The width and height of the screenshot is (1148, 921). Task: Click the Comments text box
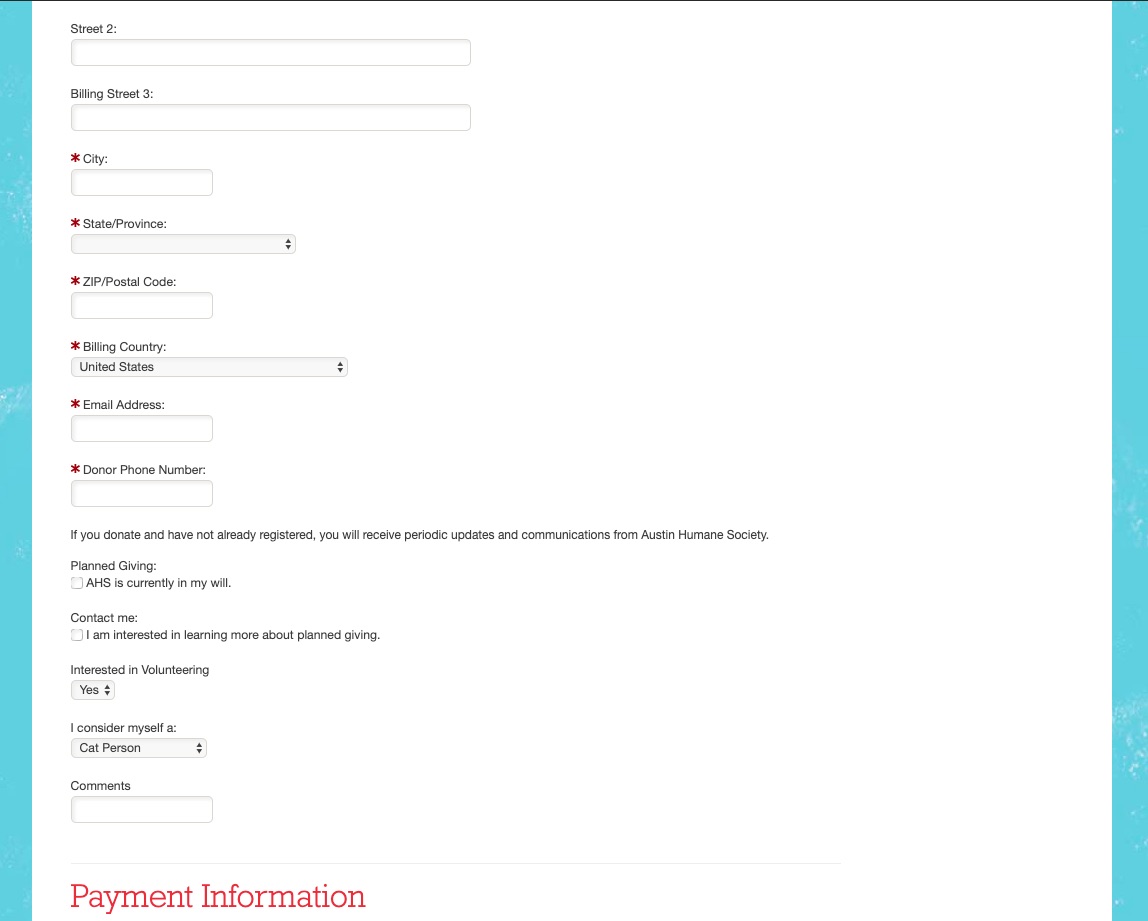(142, 810)
